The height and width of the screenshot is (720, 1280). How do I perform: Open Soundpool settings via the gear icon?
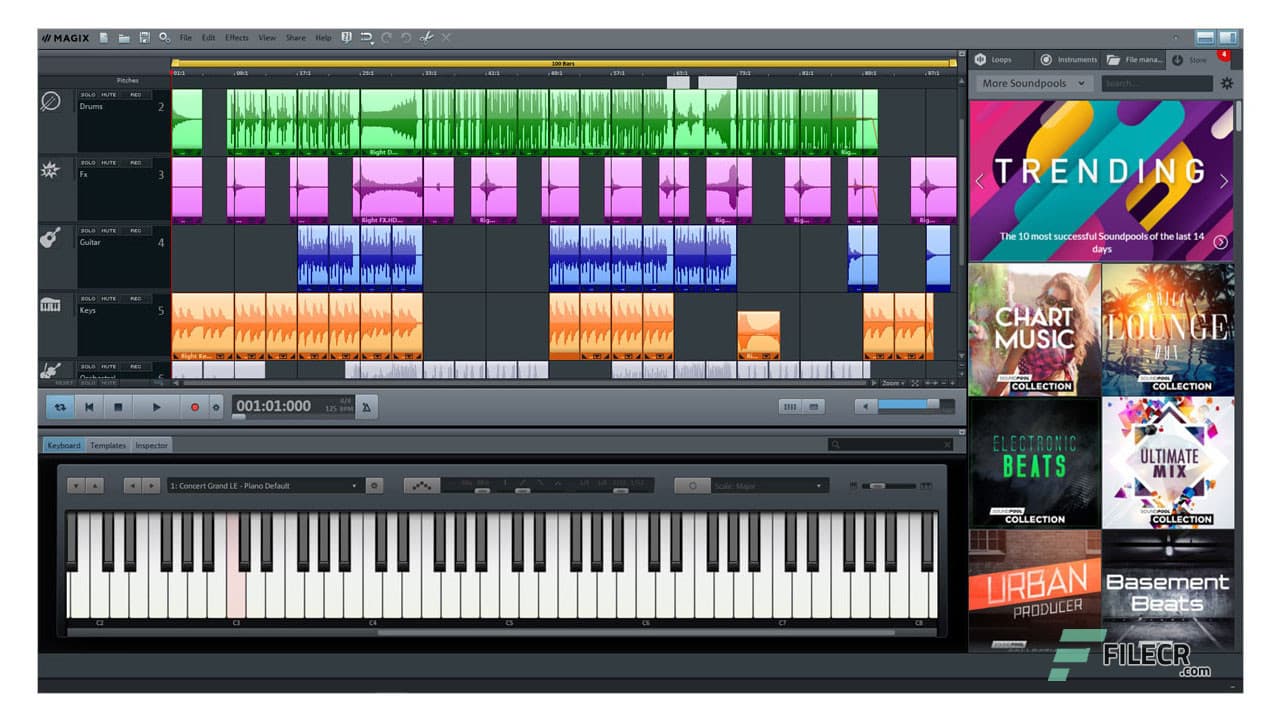pos(1228,83)
